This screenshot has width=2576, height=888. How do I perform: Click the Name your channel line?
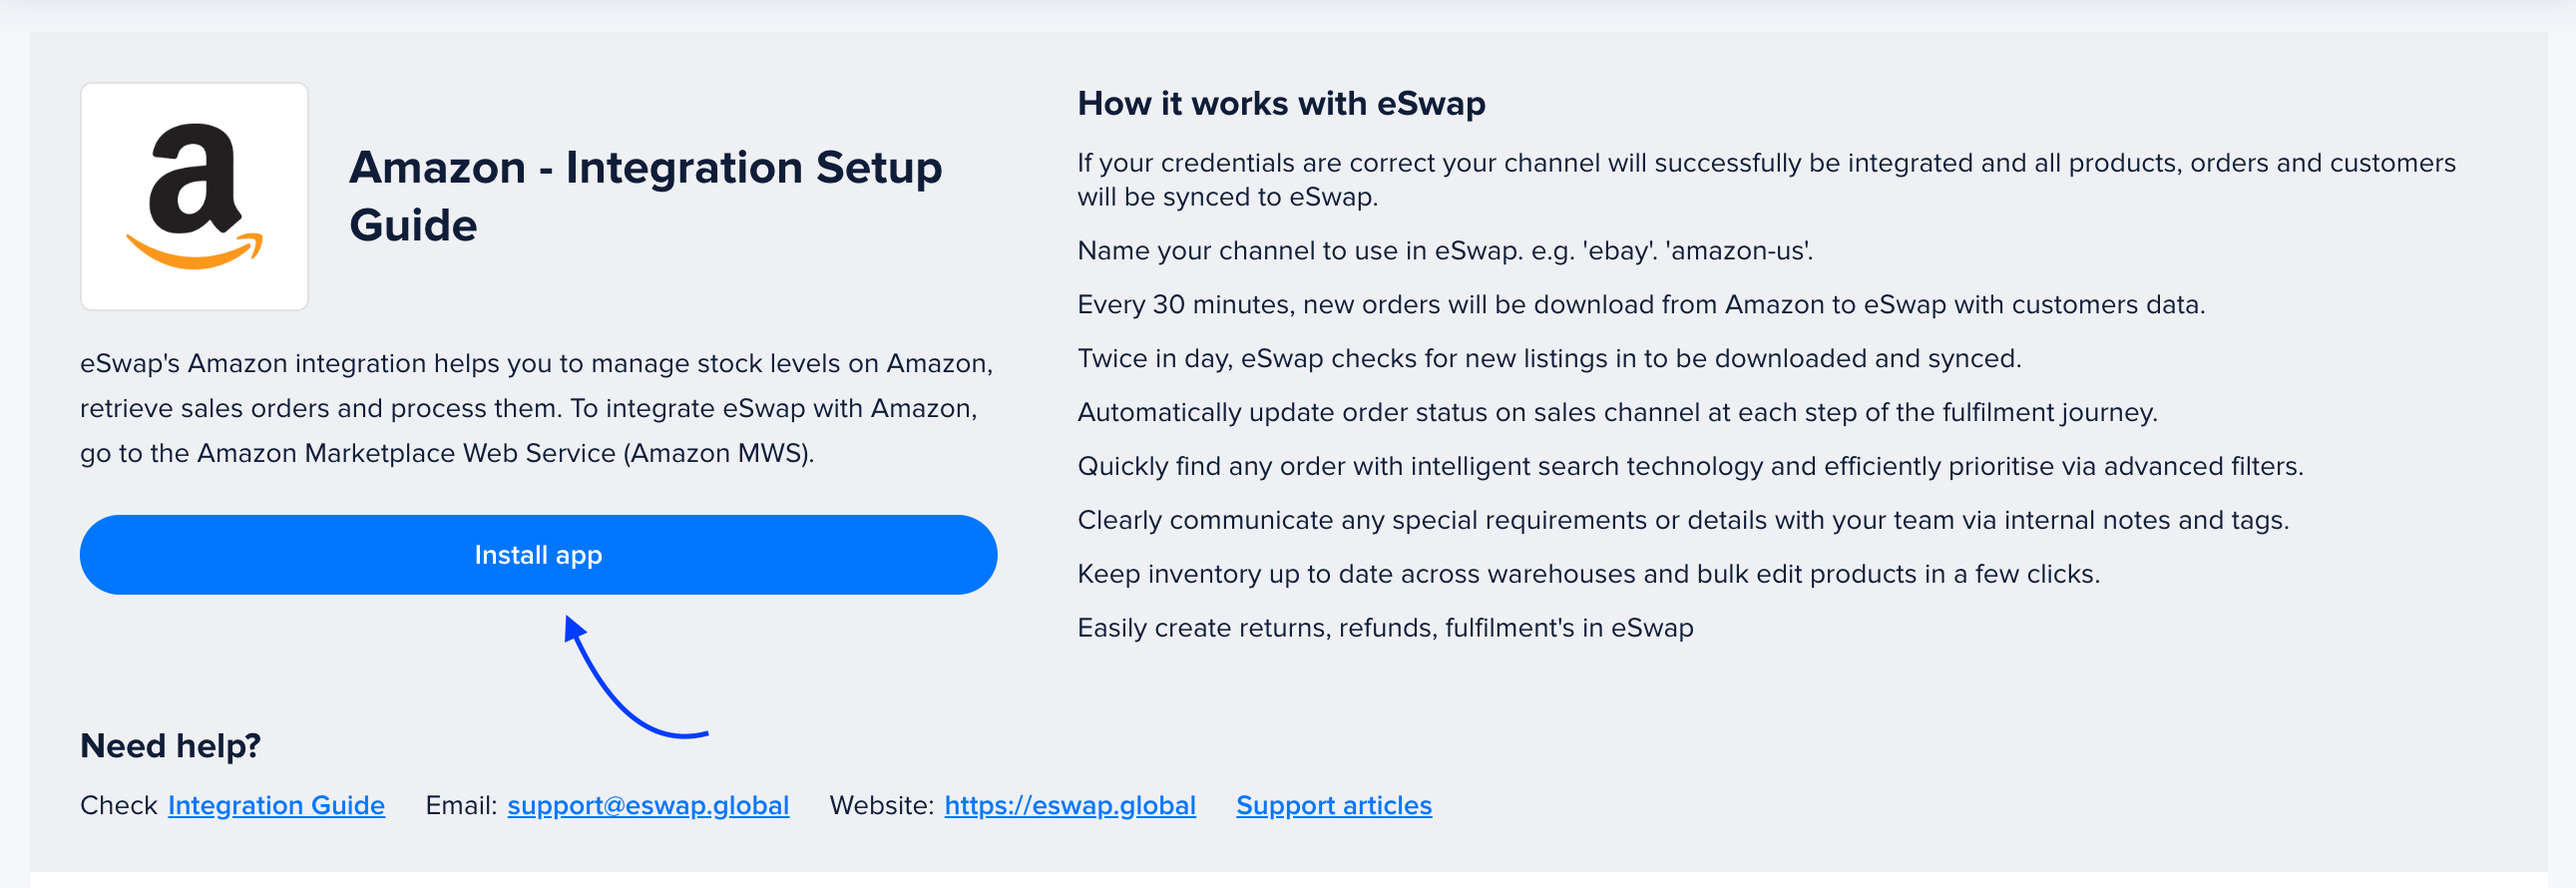1444,251
